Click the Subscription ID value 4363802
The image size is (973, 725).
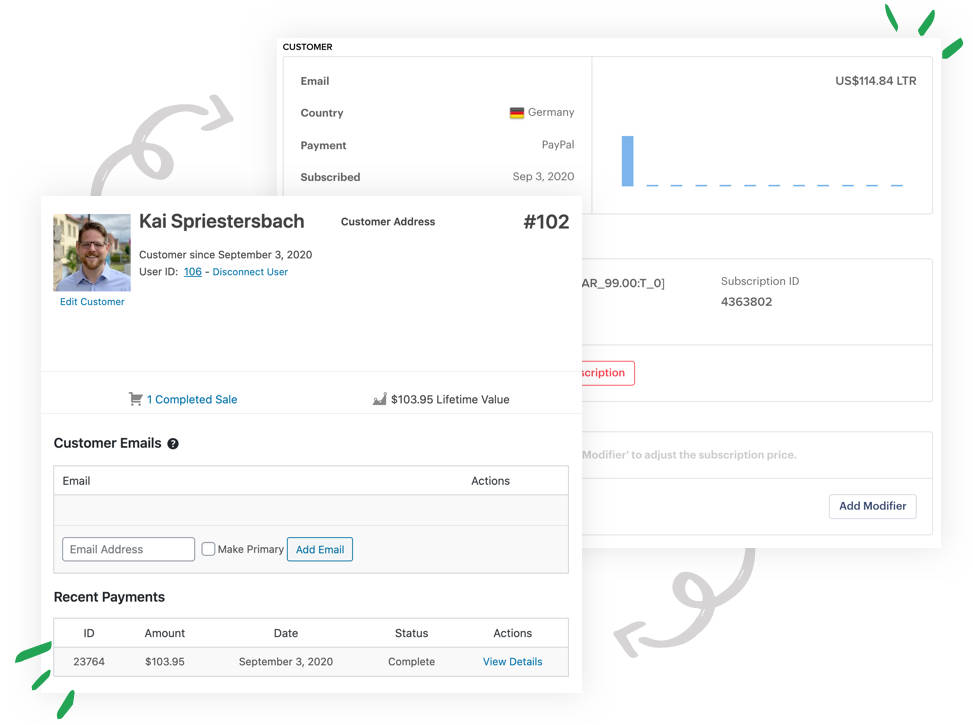point(747,302)
